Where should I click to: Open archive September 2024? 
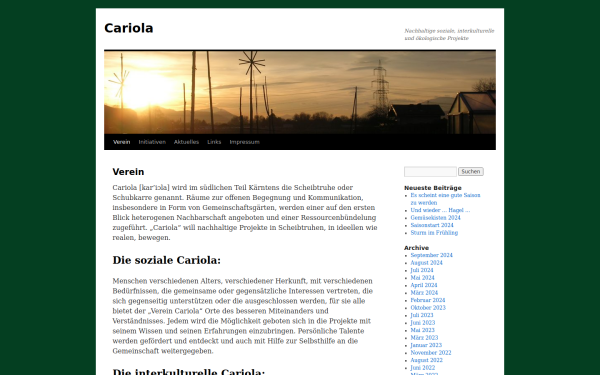pyautogui.click(x=431, y=255)
